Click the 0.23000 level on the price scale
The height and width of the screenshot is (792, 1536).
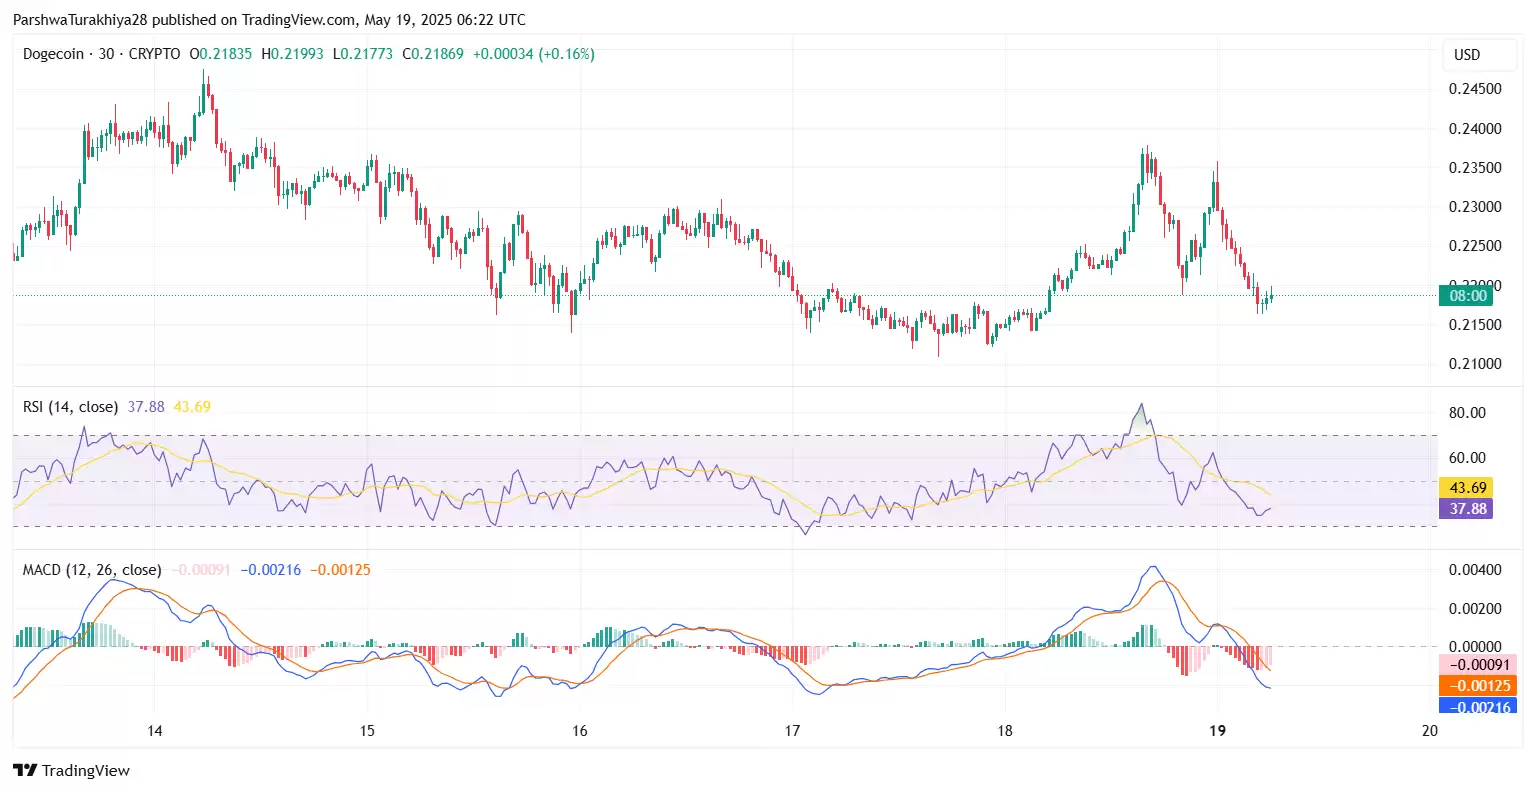coord(1475,207)
